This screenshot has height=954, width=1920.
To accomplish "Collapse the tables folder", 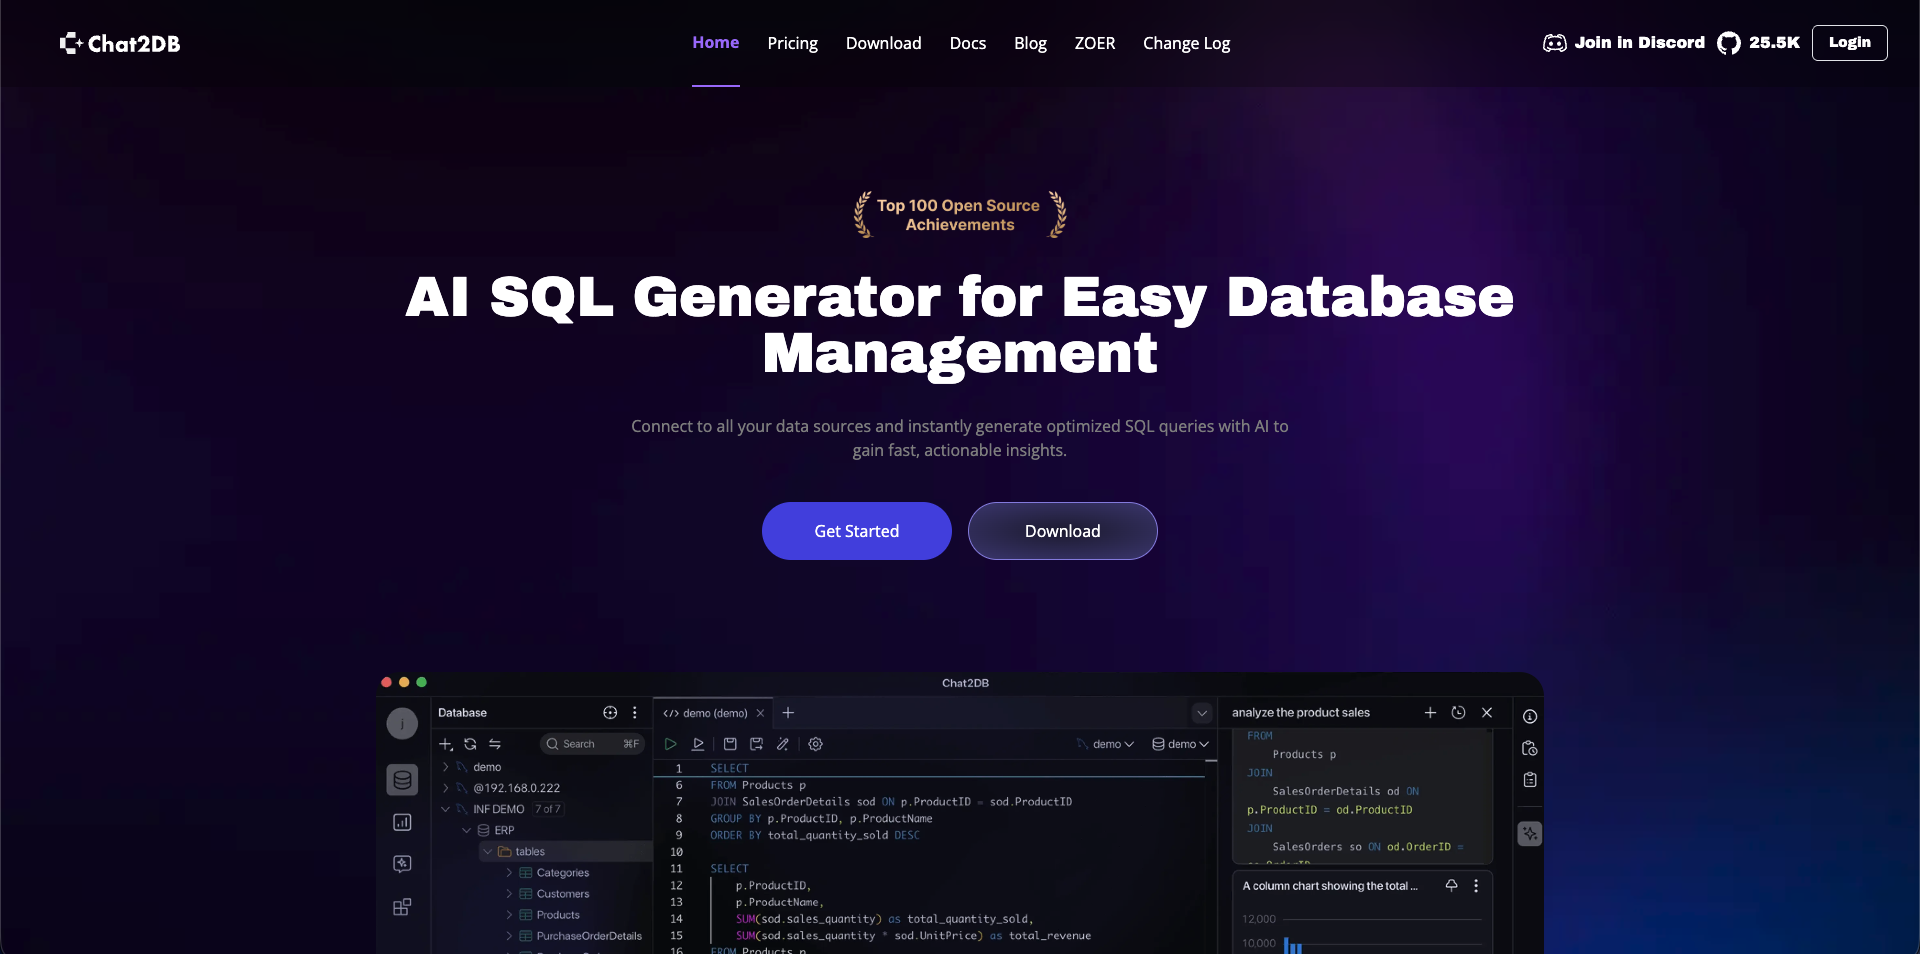I will click(x=488, y=852).
